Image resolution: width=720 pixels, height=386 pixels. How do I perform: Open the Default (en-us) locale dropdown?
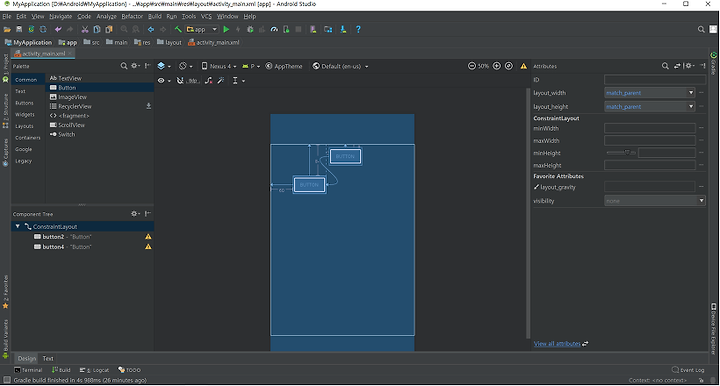click(340, 66)
